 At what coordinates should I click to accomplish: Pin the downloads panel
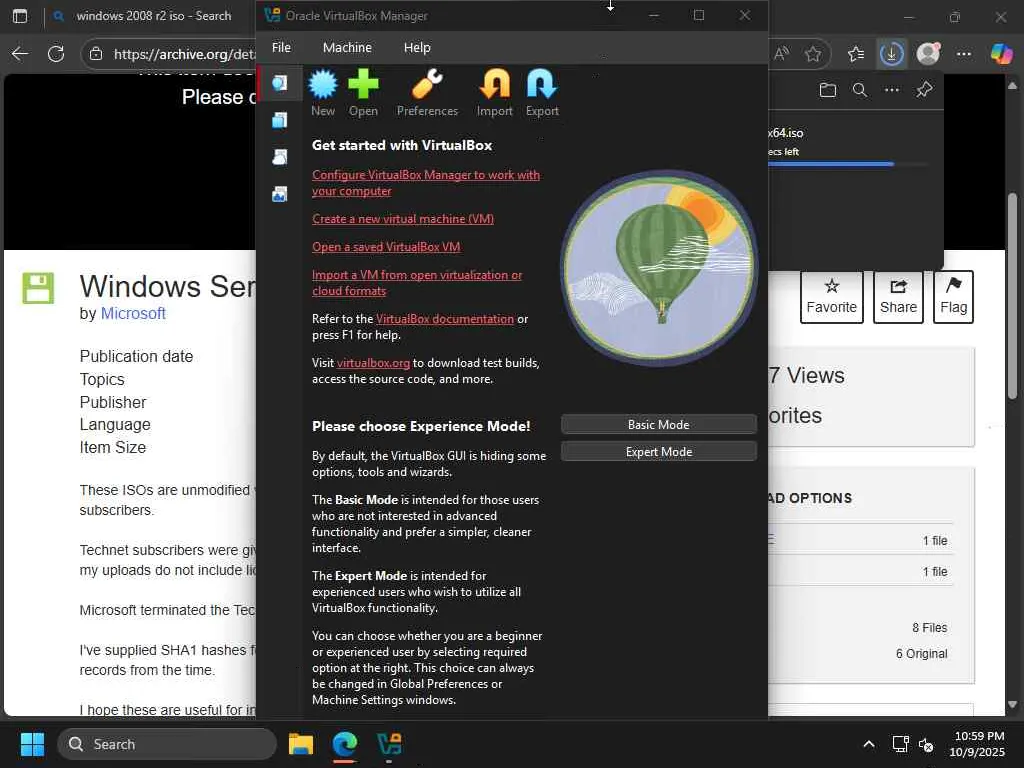click(924, 90)
